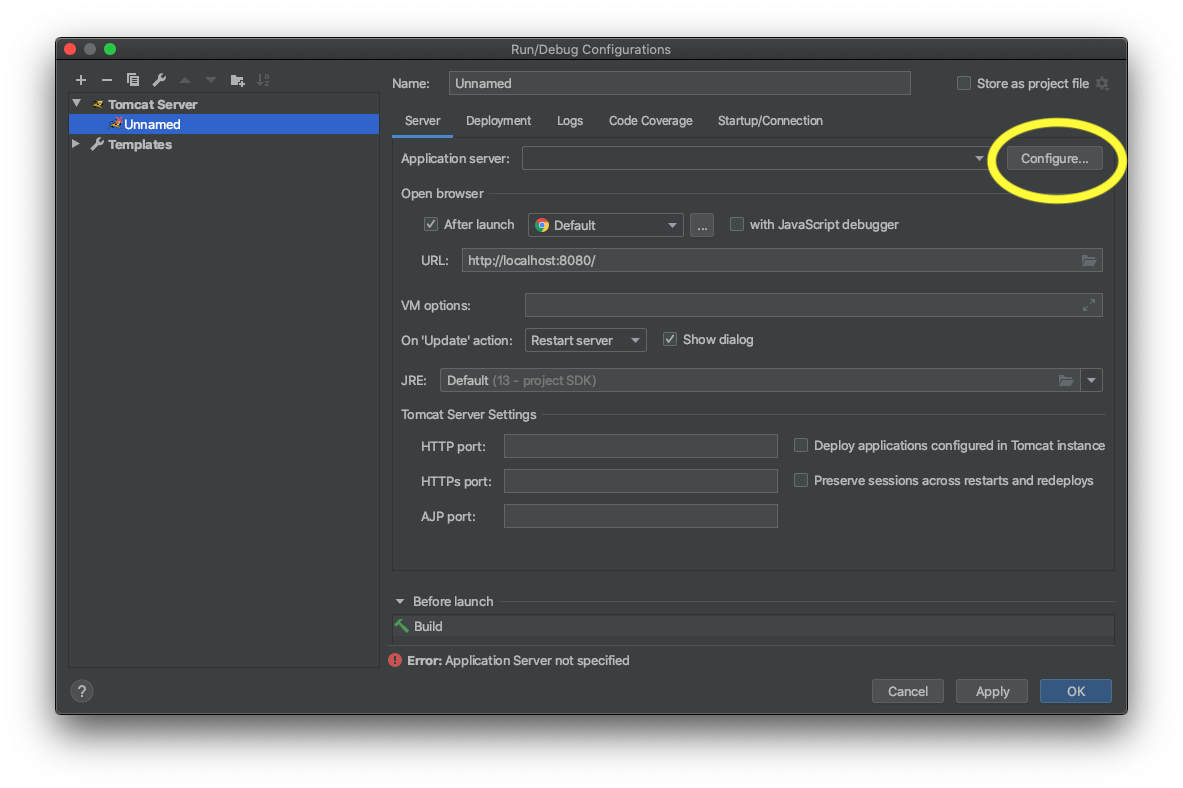Move configuration up arrow
The height and width of the screenshot is (788, 1183).
(x=185, y=80)
